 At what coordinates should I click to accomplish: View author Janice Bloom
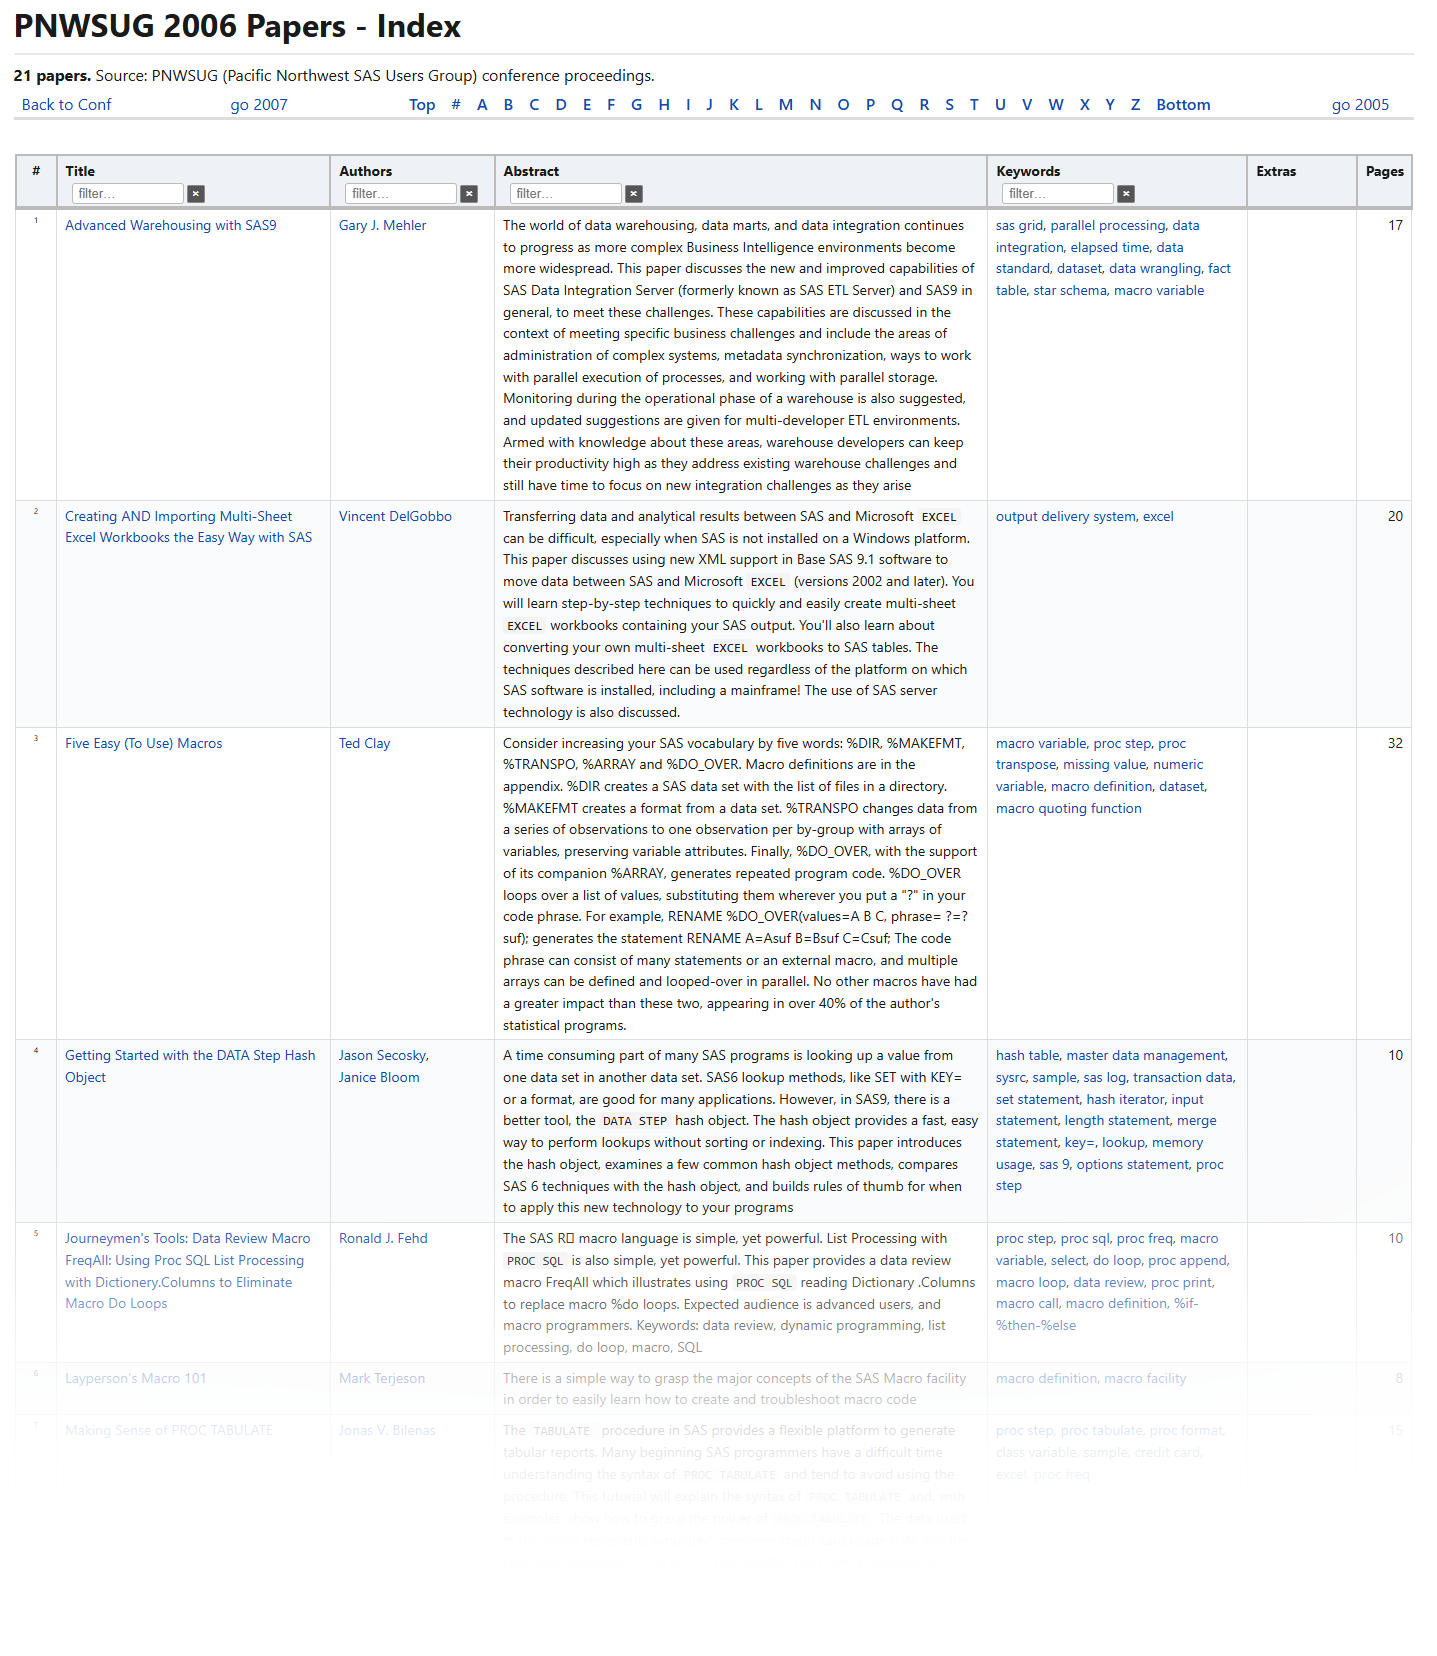click(379, 1078)
